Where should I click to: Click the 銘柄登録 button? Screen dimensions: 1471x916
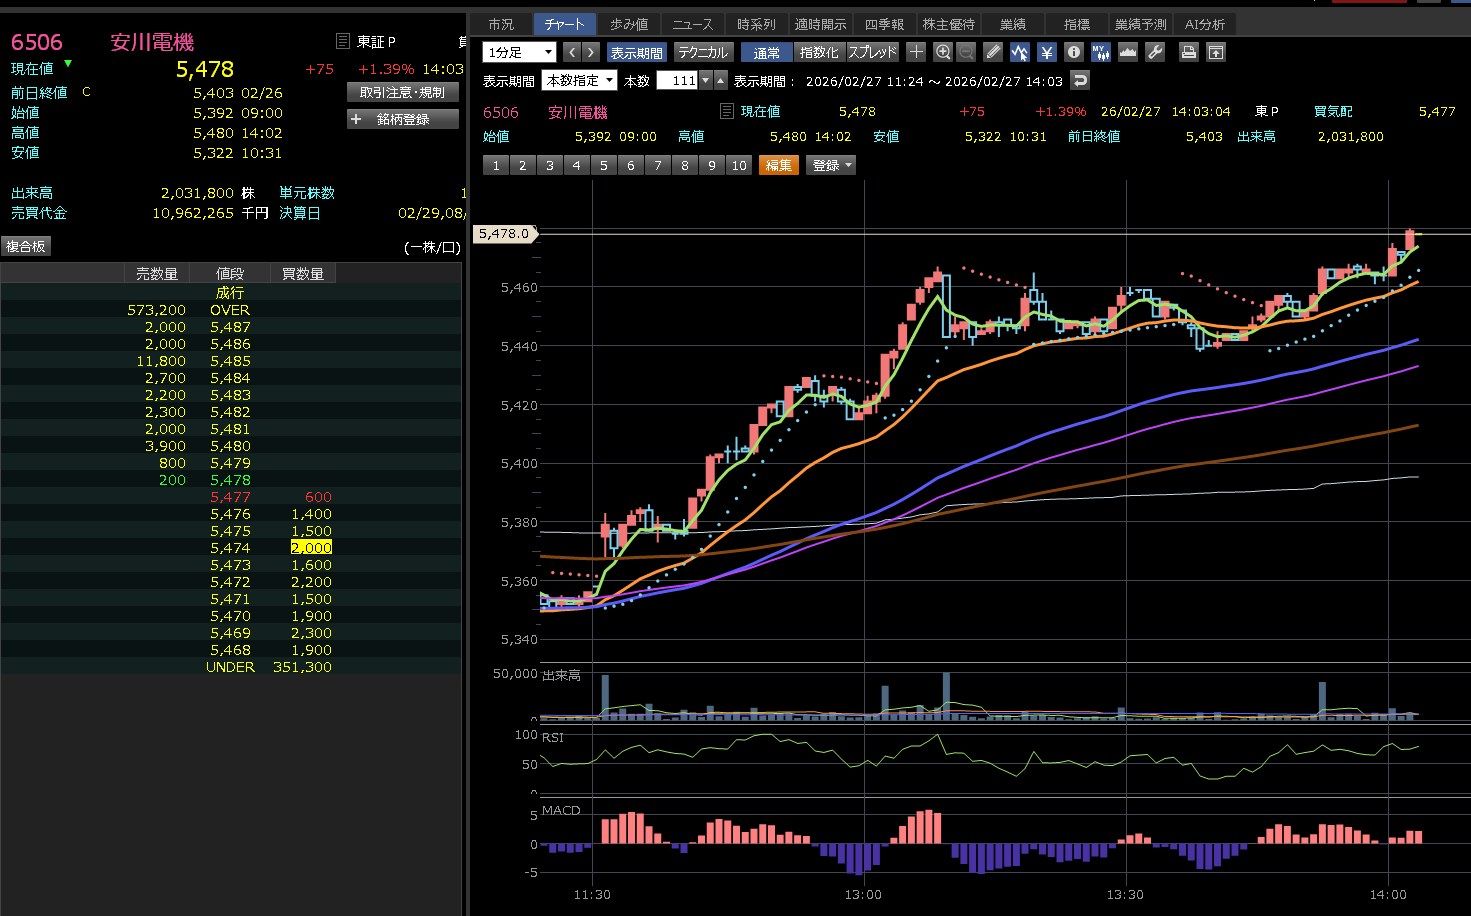402,119
